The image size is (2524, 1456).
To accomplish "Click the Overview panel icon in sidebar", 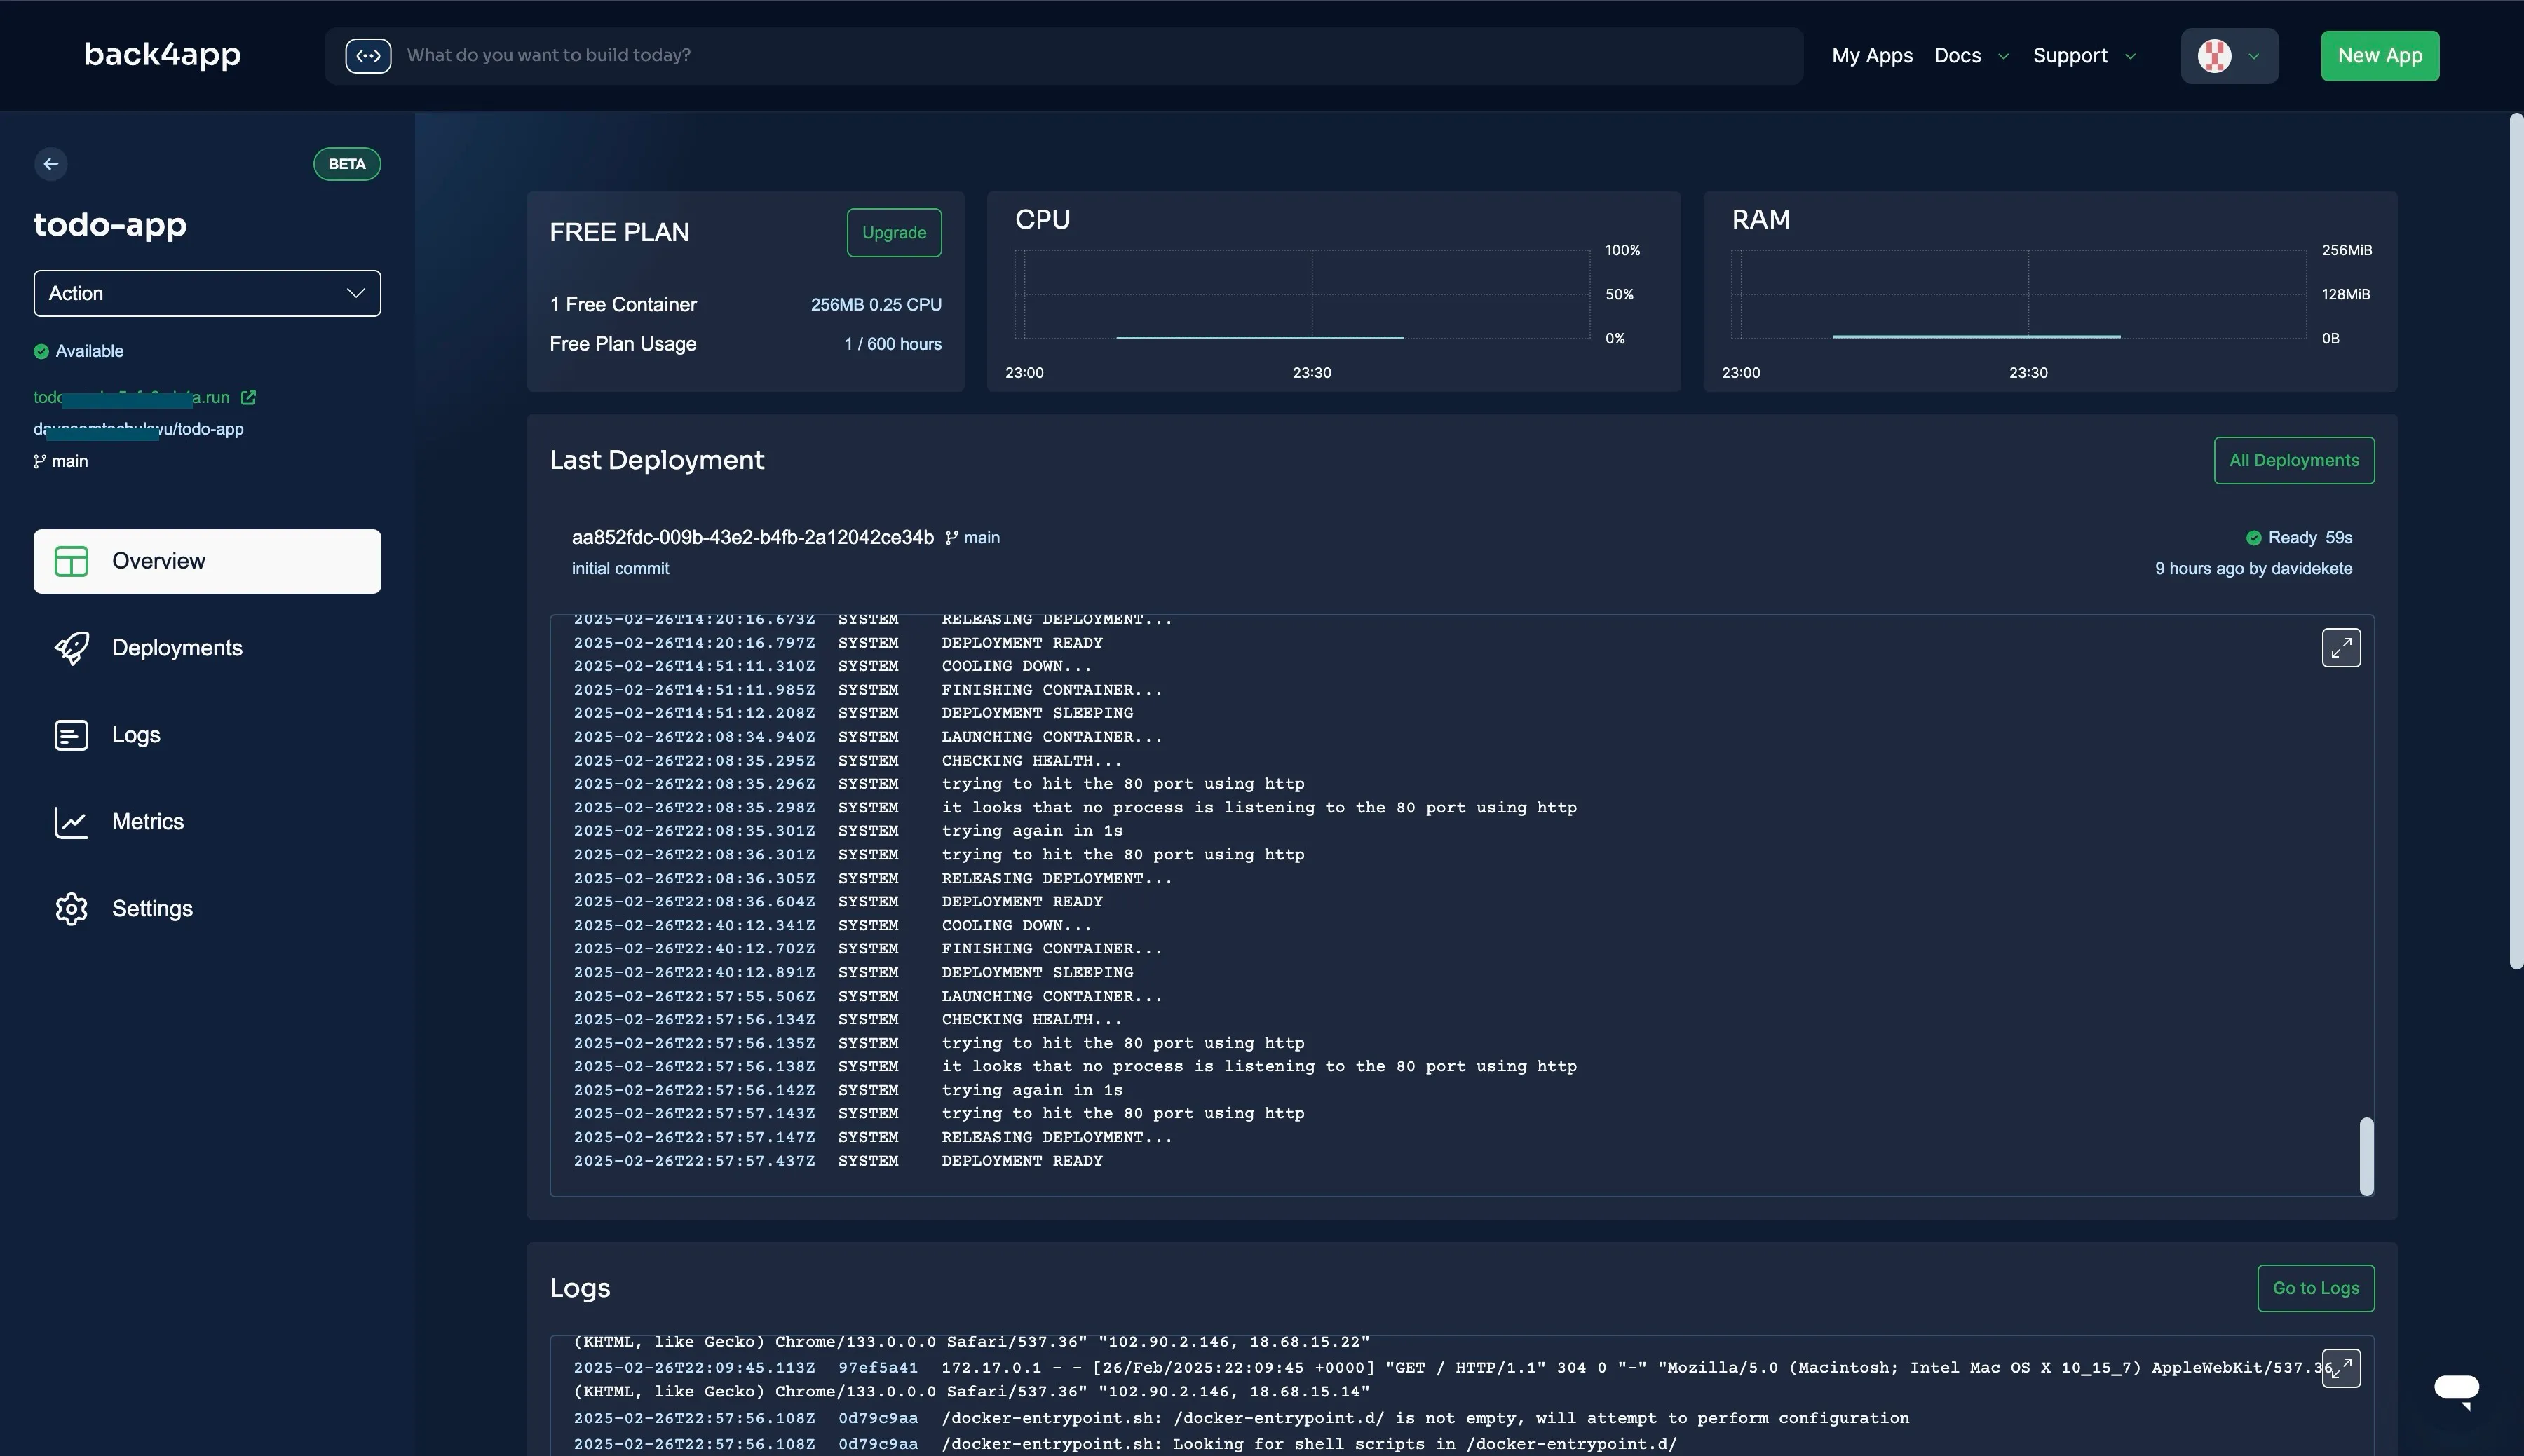I will click(x=69, y=560).
